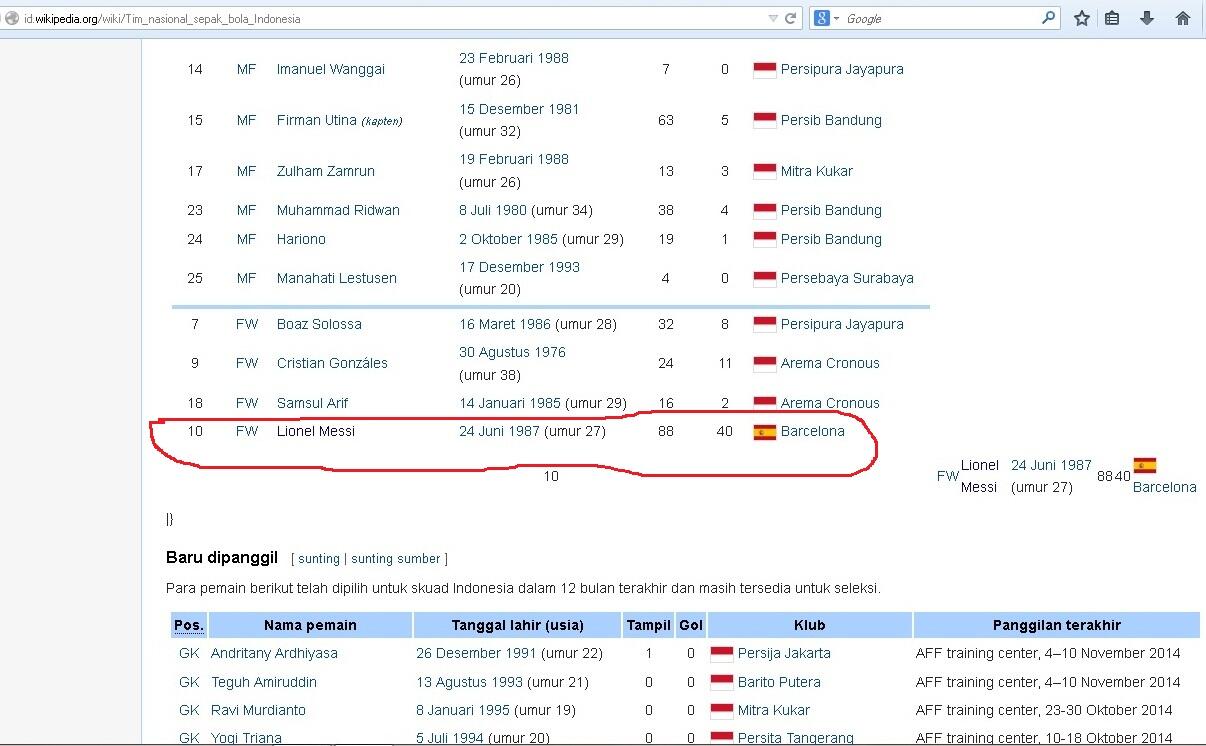This screenshot has height=746, width=1206.
Task: Click GK link in Andritany Ardhiyasa row
Action: (189, 653)
